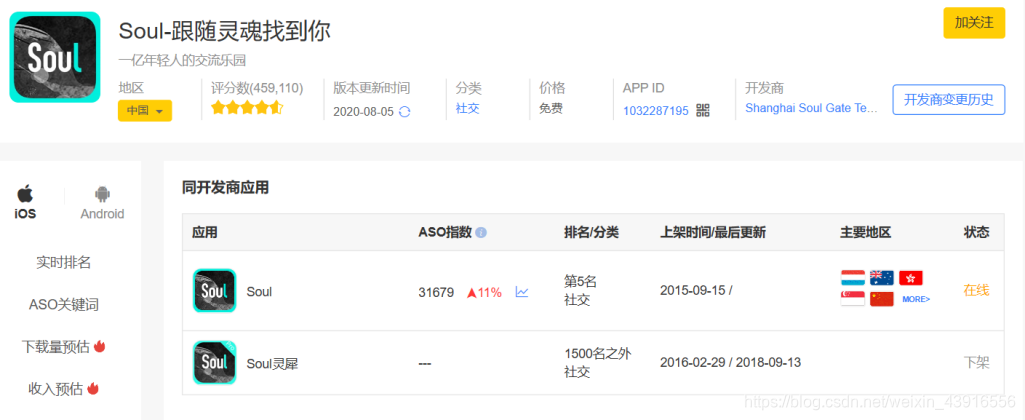
Task: Open the 中国 region dropdown
Action: [x=144, y=111]
